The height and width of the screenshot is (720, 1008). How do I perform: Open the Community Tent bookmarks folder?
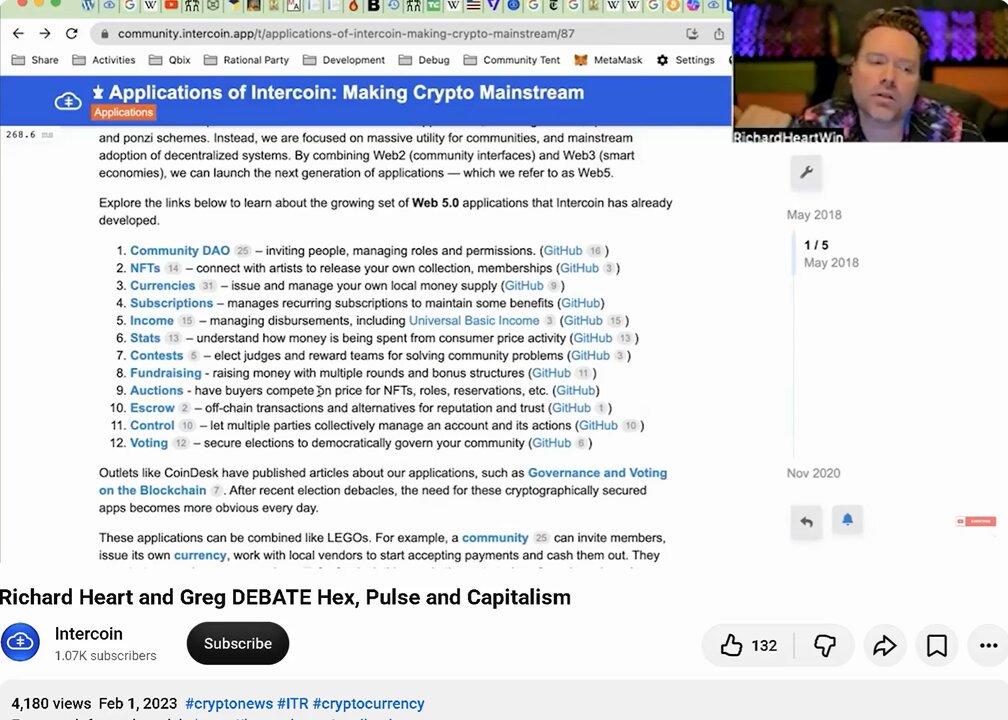512,60
